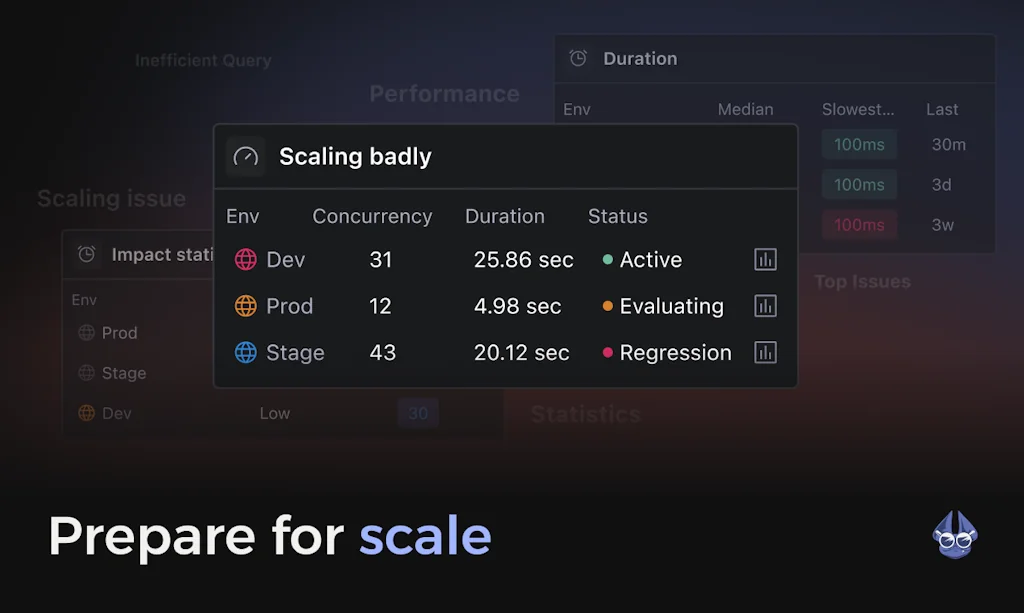
Task: Switch to the Statistics tab
Action: [585, 413]
